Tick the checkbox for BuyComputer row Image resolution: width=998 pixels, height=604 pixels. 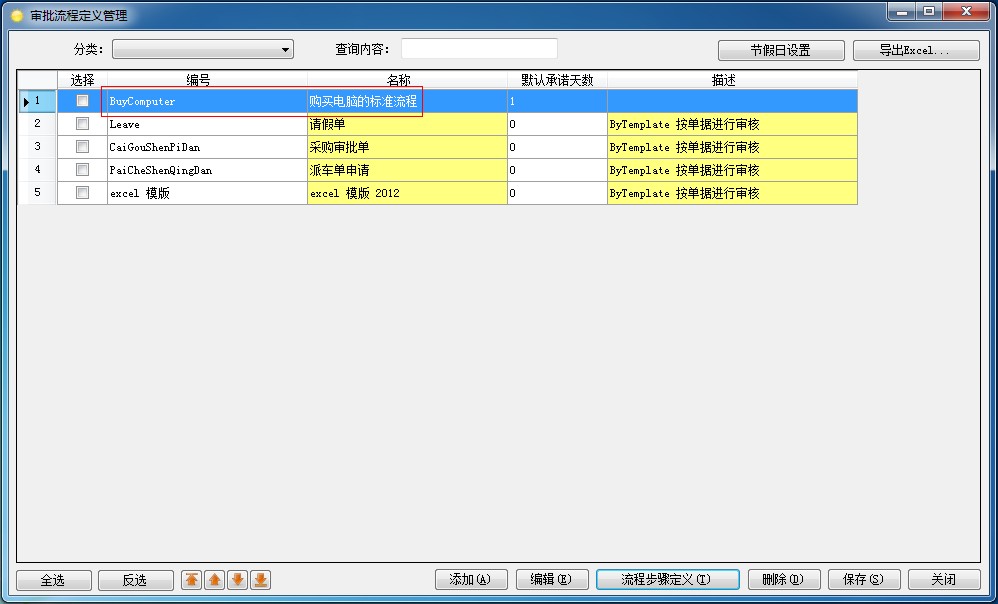tap(82, 101)
